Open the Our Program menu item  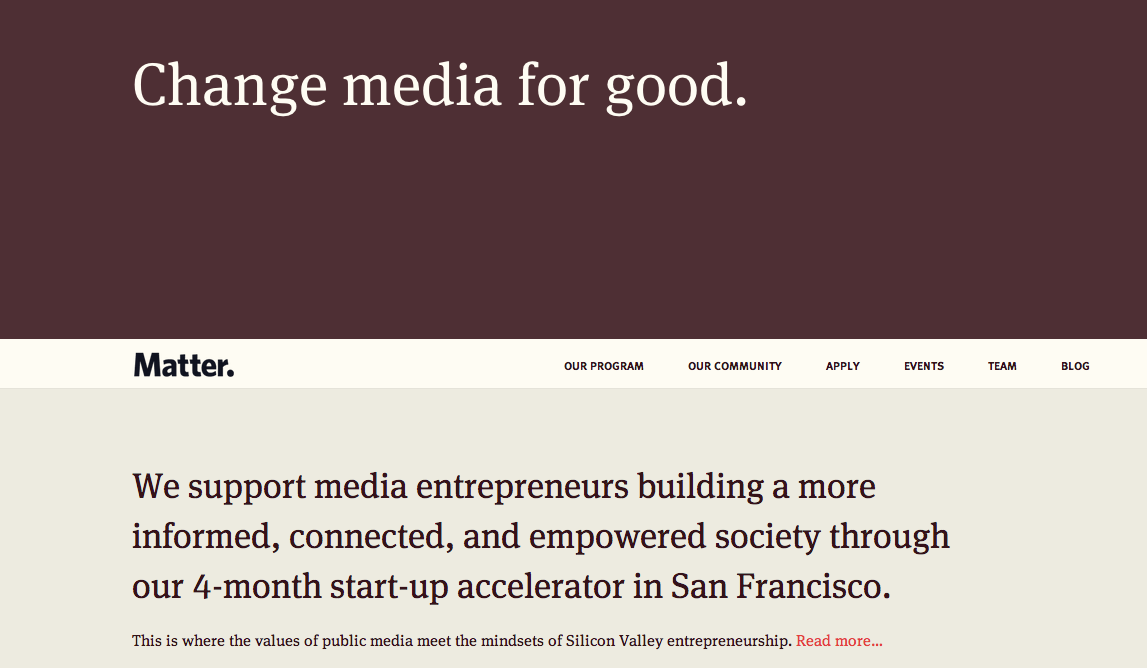[x=603, y=366]
